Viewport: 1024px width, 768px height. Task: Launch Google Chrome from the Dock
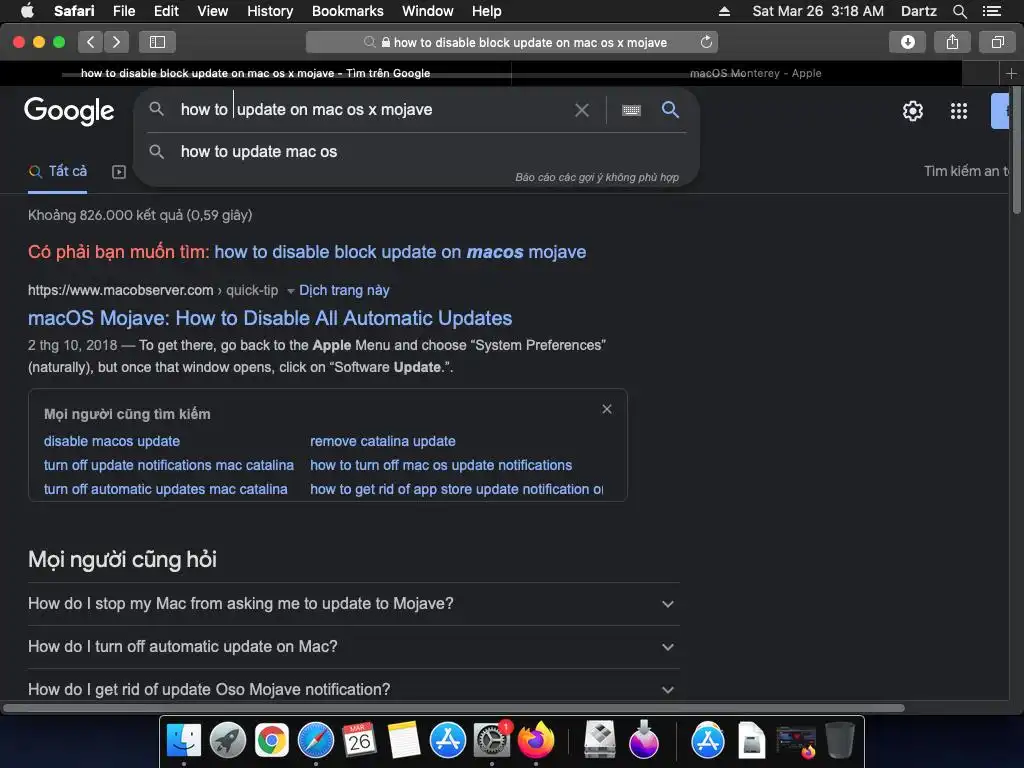(272, 741)
